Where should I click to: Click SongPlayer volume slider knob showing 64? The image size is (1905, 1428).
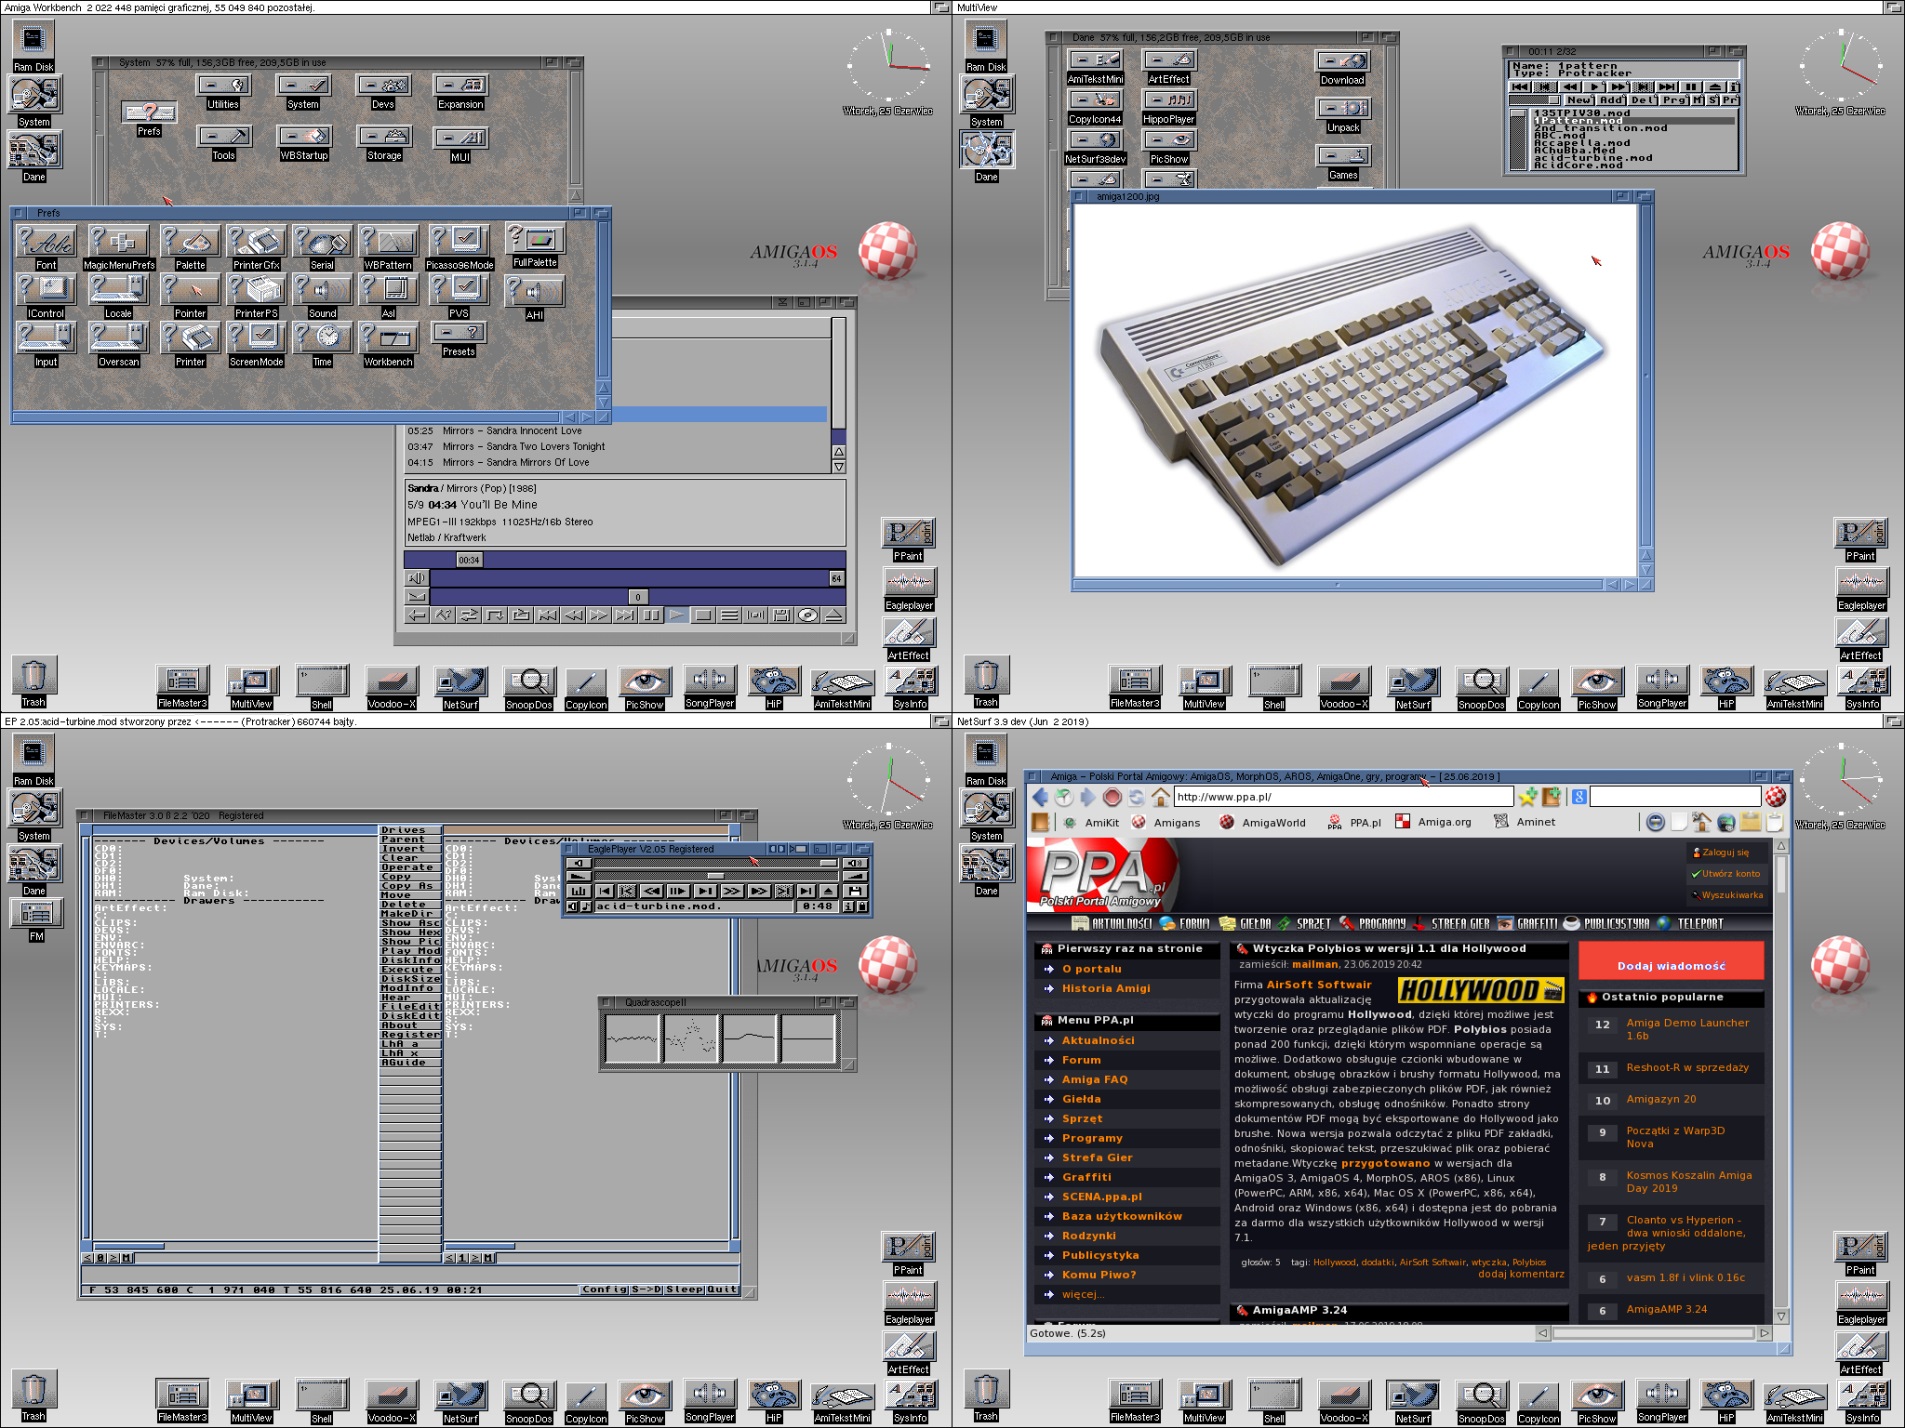[836, 578]
